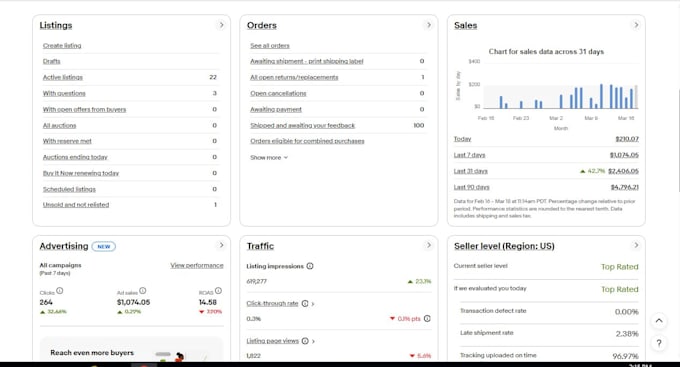Click the page vertical scrollbar

pyautogui.click(x=678, y=140)
